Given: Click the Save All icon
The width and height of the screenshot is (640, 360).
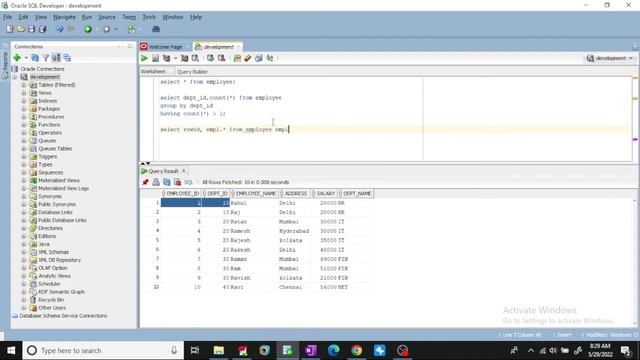Looking at the screenshot, I should [42, 29].
